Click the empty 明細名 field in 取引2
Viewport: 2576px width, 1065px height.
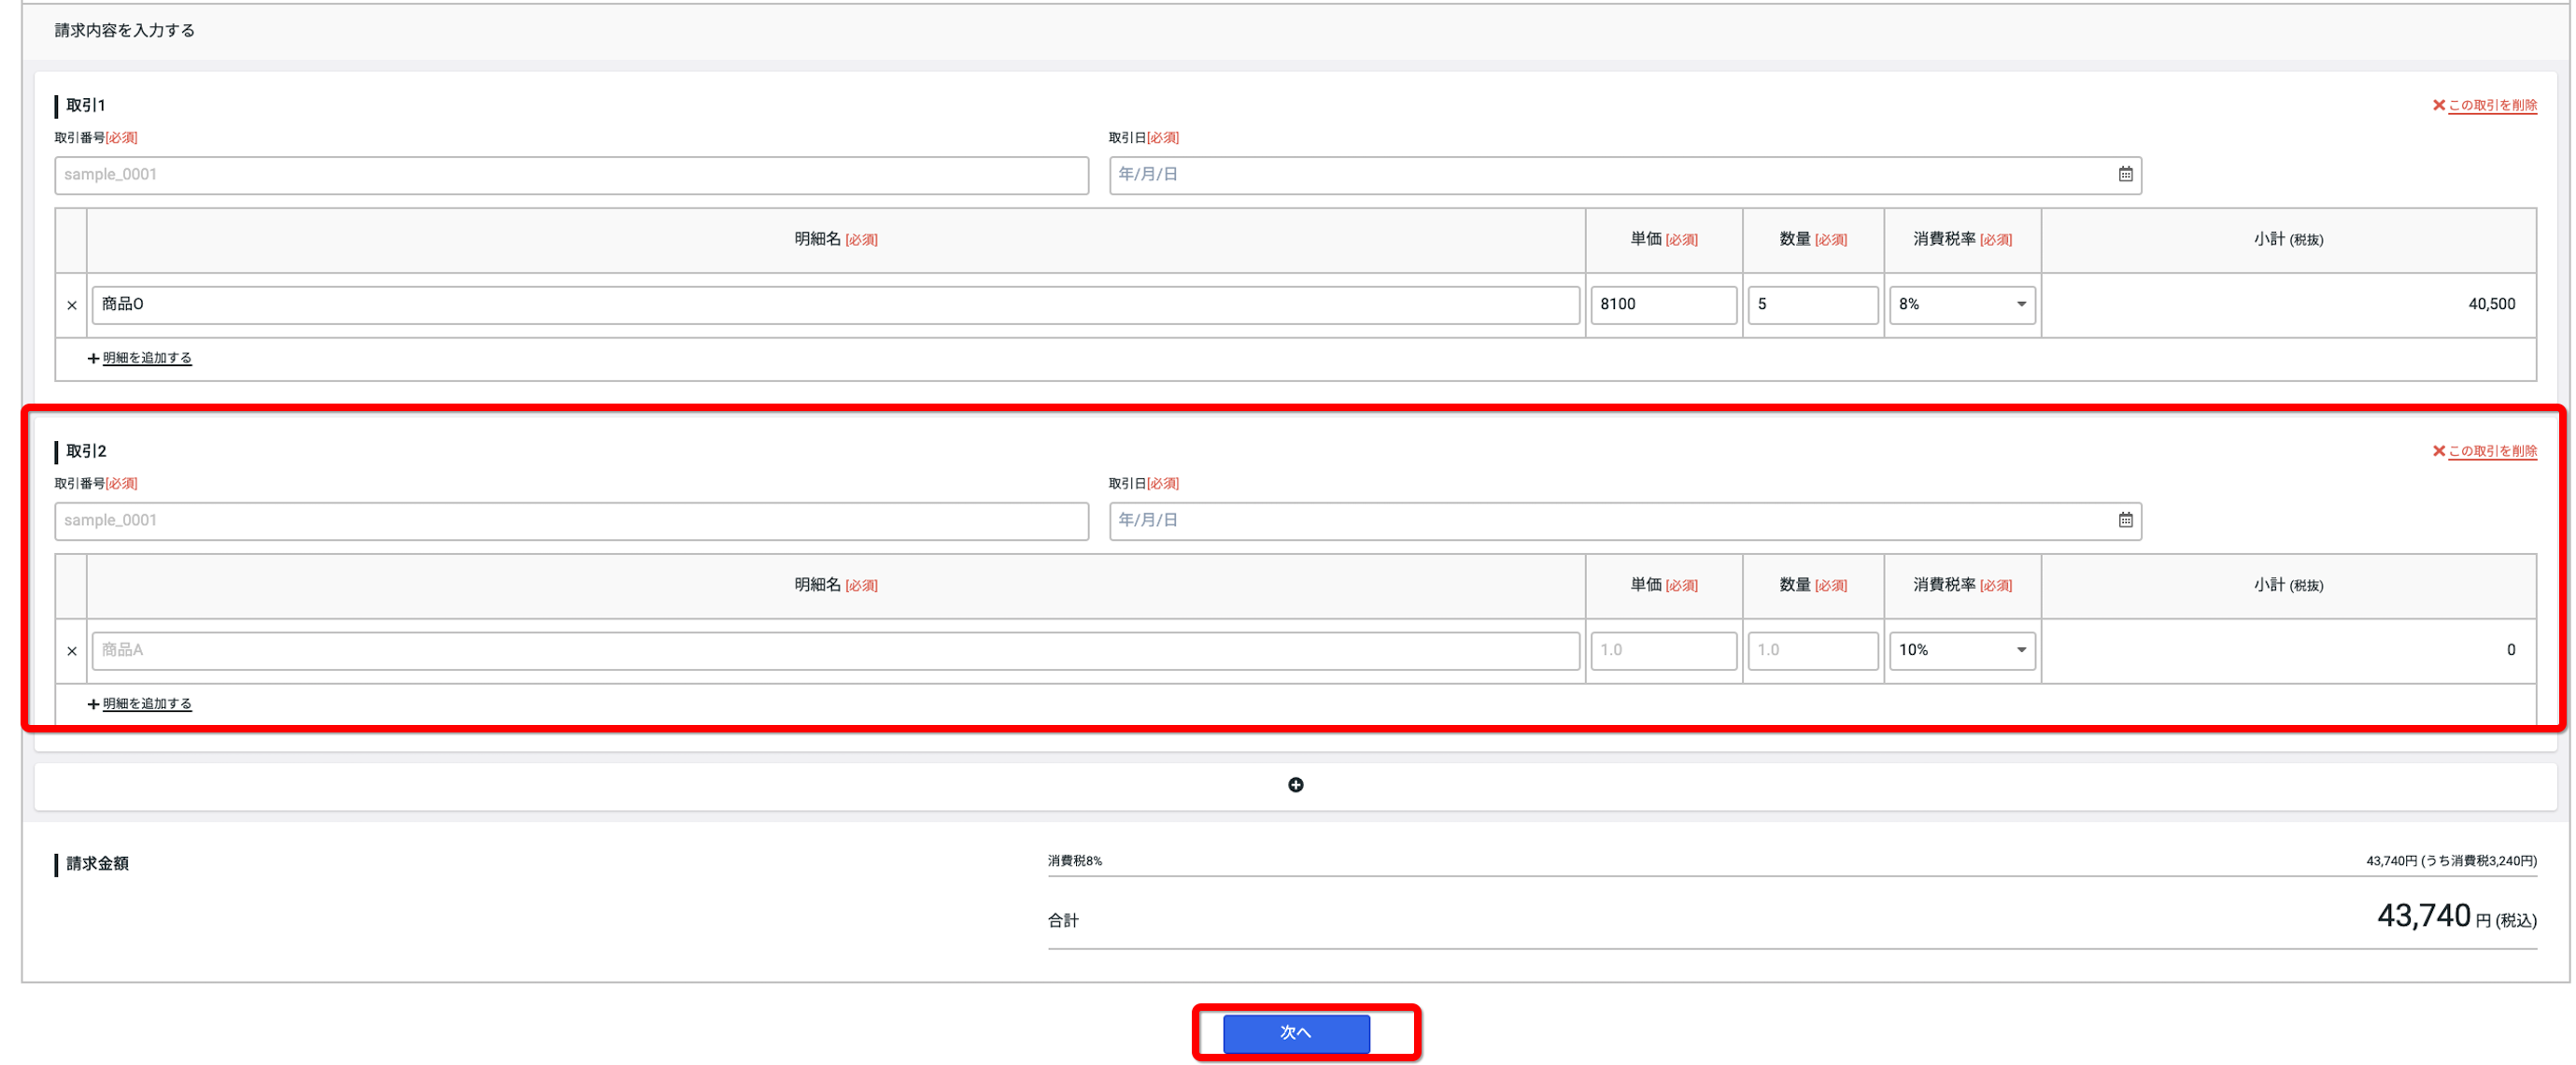pyautogui.click(x=835, y=650)
